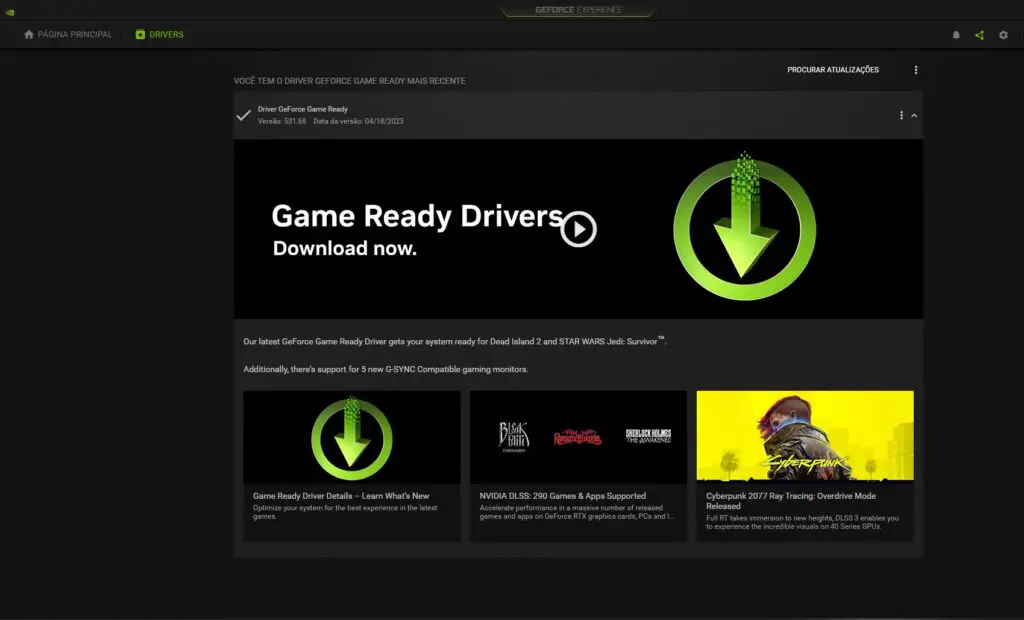Open three-dot menu next to Procurar Atualizações
This screenshot has width=1024, height=620.
916,70
